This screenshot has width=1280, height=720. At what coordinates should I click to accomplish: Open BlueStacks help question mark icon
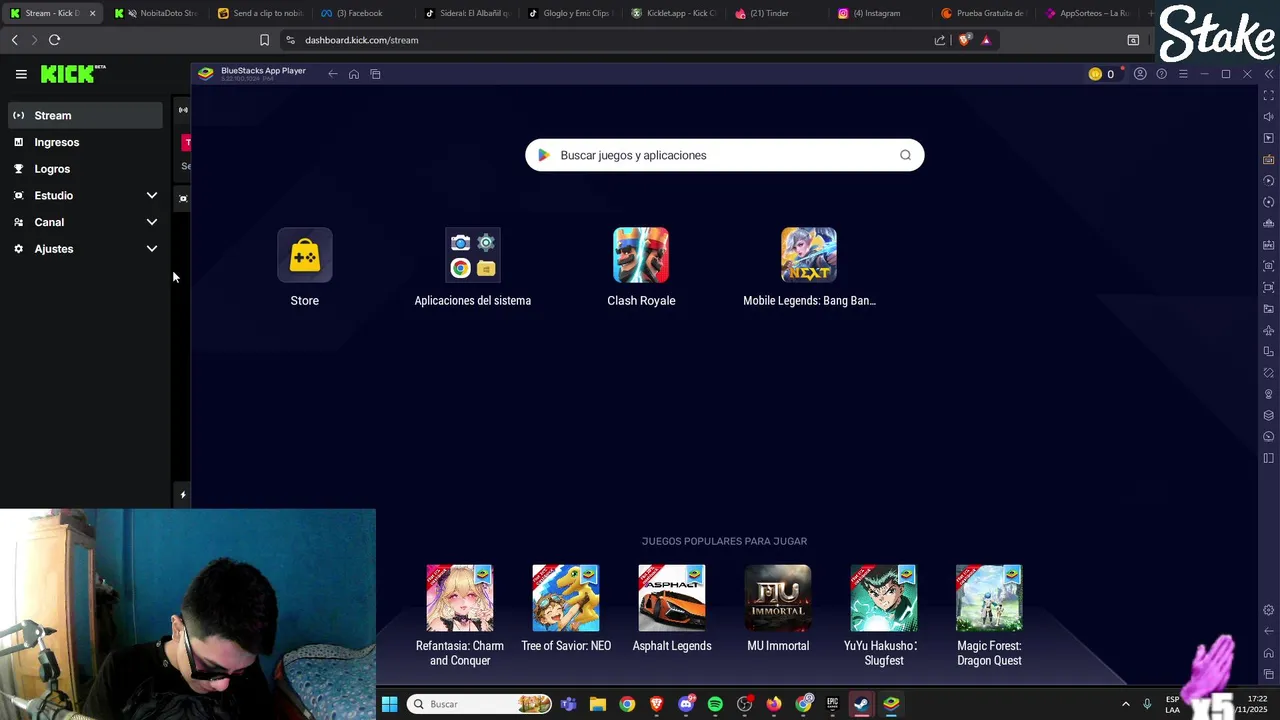[x=1161, y=74]
